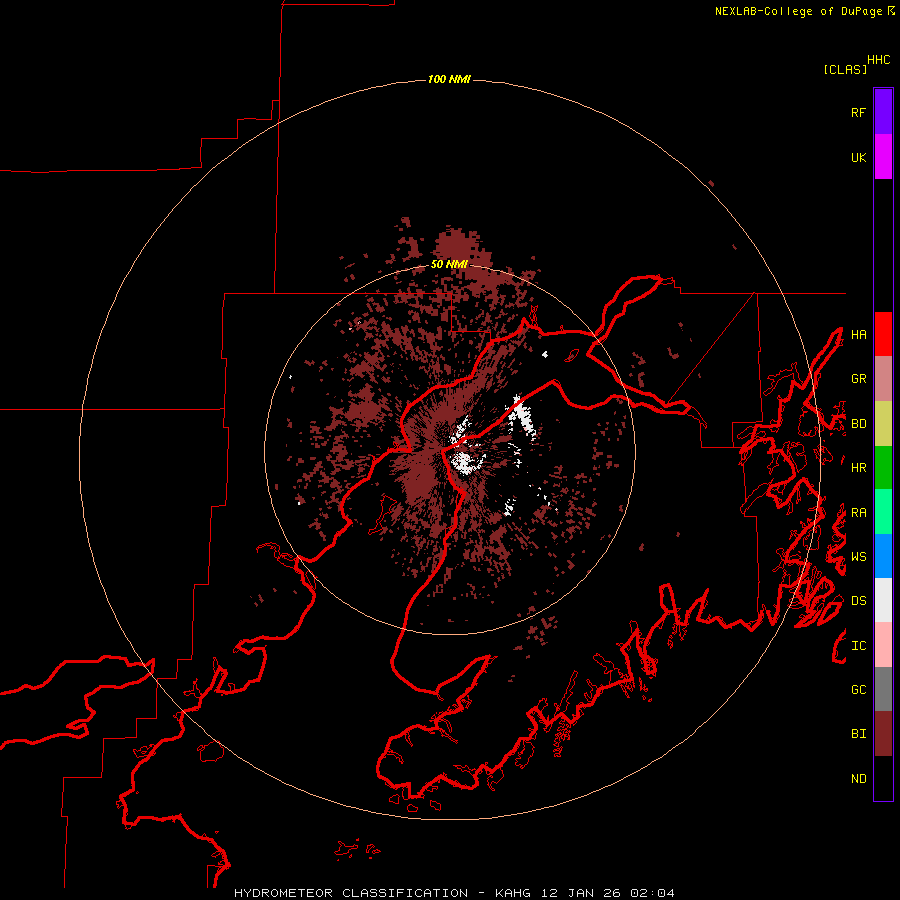
Task: Click the RF legend label
Action: 859,112
